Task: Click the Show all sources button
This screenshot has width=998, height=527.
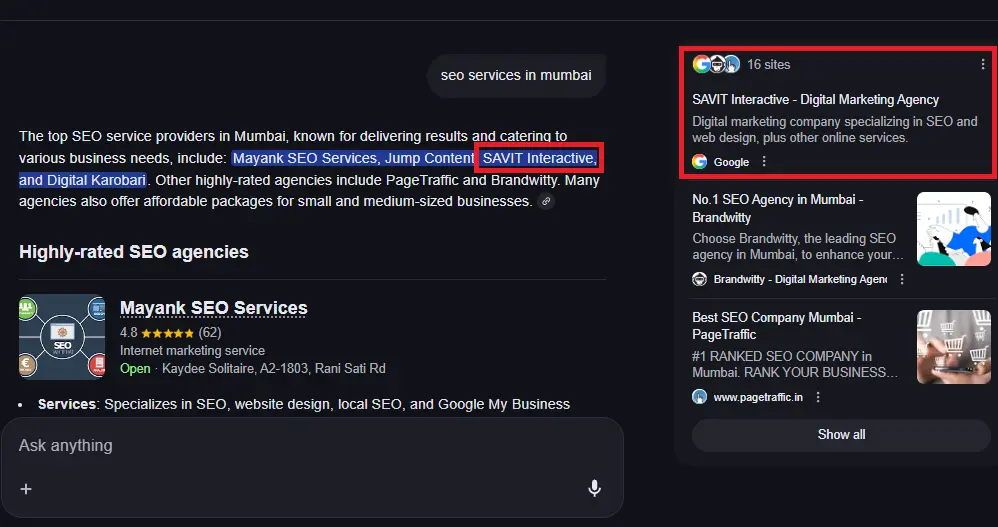Action: click(x=841, y=435)
